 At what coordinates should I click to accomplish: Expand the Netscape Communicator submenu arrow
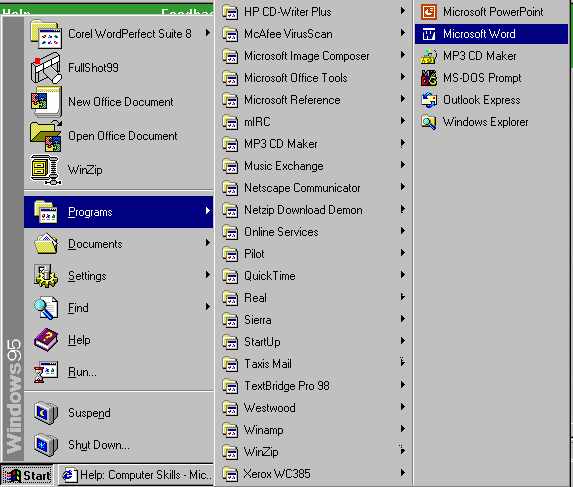tap(403, 187)
